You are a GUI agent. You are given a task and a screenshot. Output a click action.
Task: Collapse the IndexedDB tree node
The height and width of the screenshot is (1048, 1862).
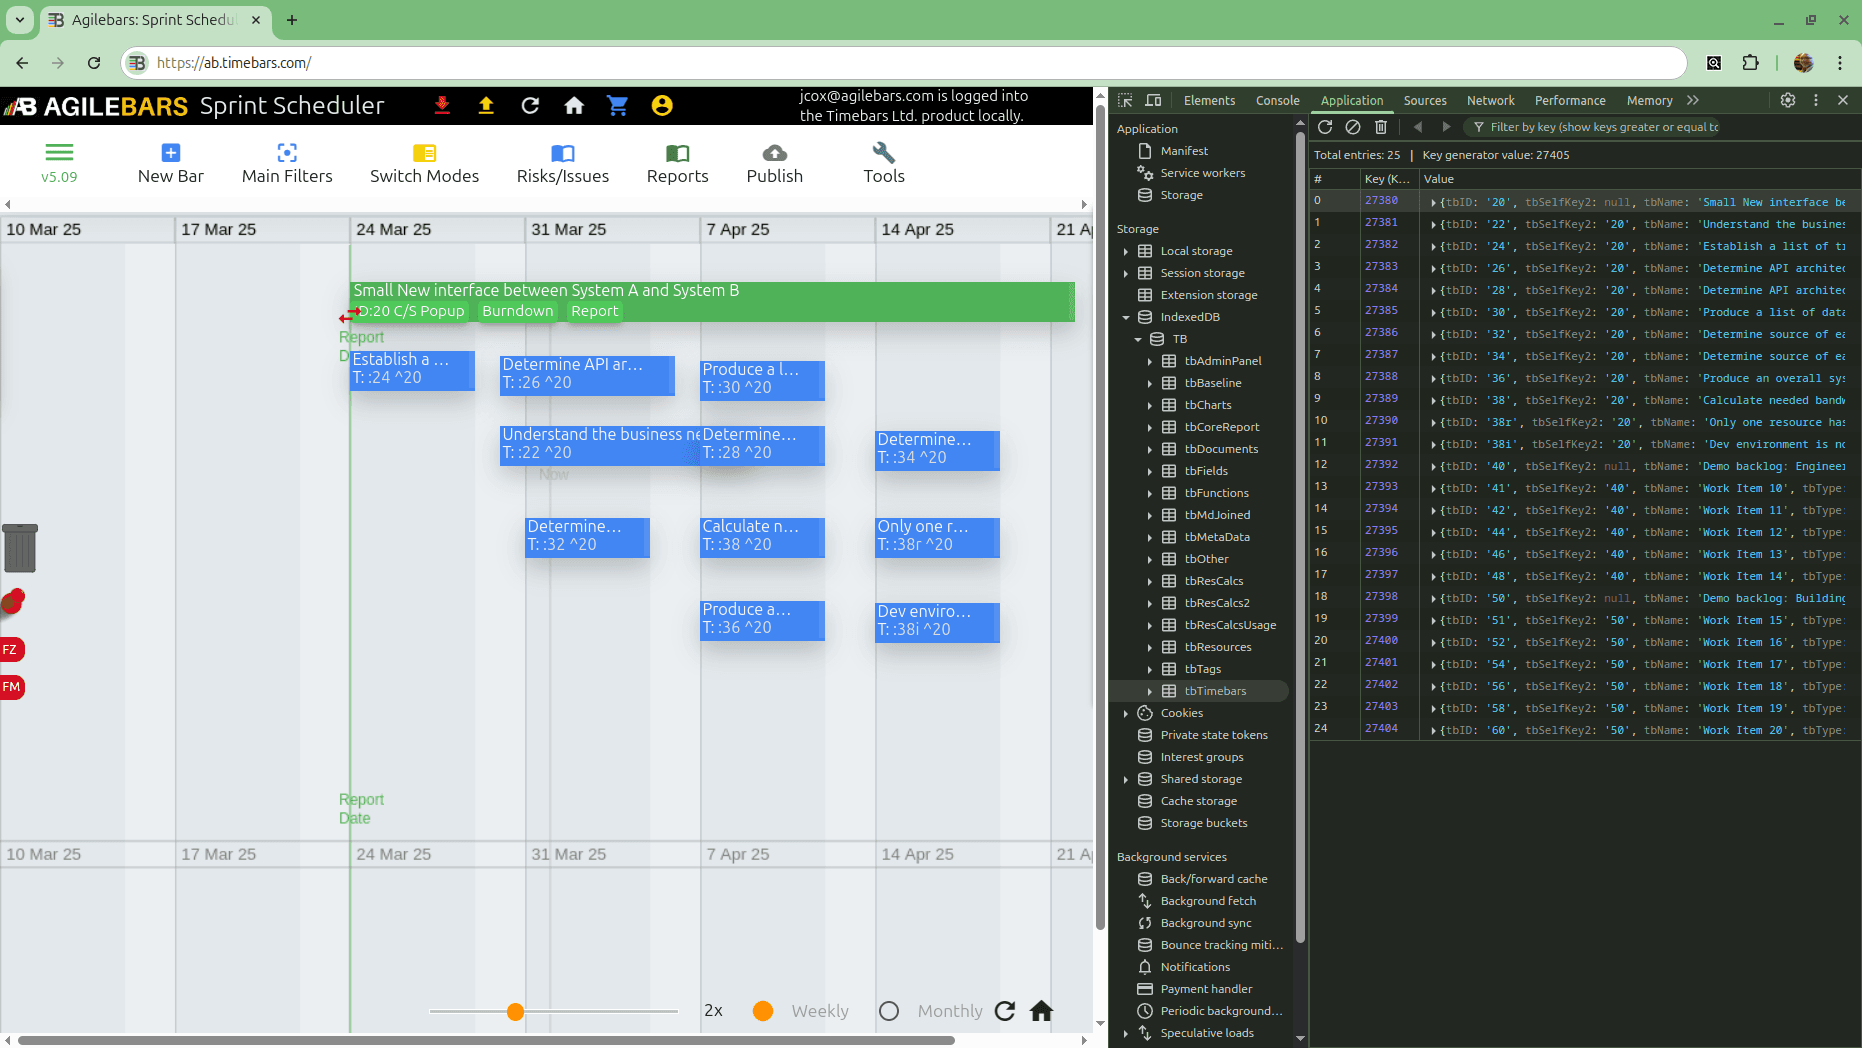pos(1126,317)
